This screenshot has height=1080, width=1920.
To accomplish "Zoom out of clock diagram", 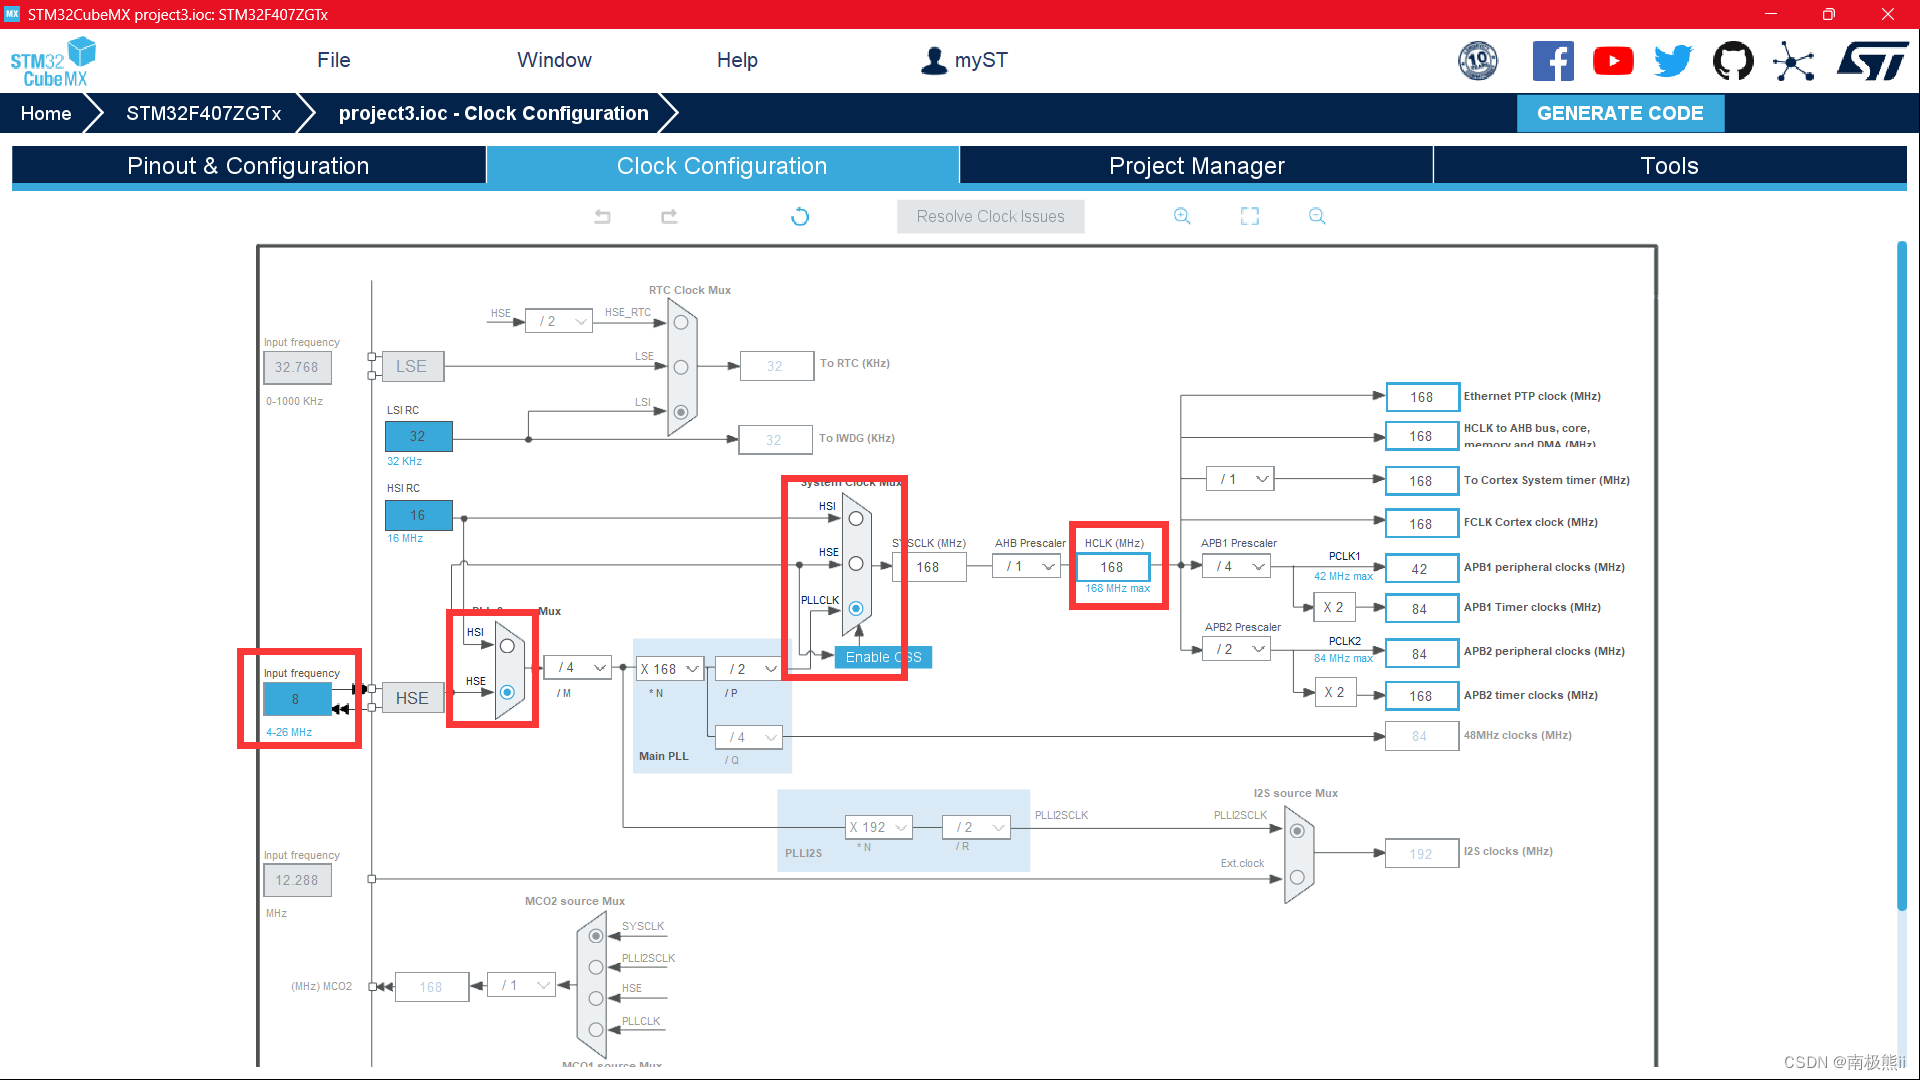I will coord(1317,216).
